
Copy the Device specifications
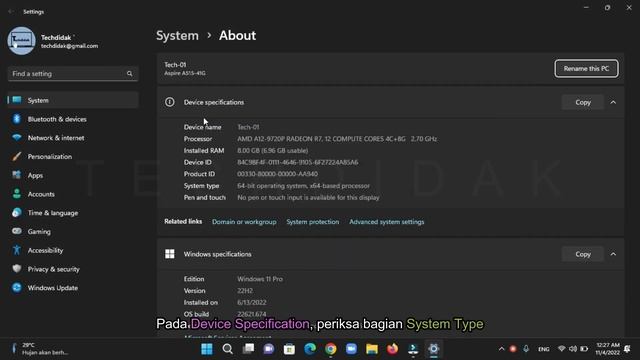click(x=583, y=102)
